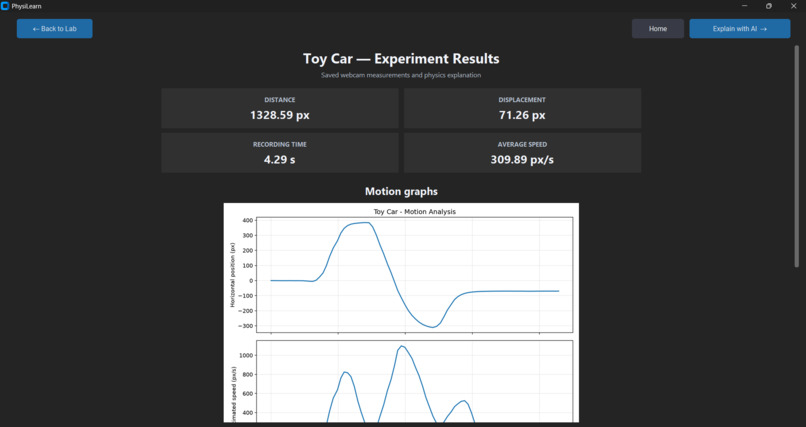Select the Recording Time 4.29 s card
This screenshot has height=427, width=806.
coord(280,153)
